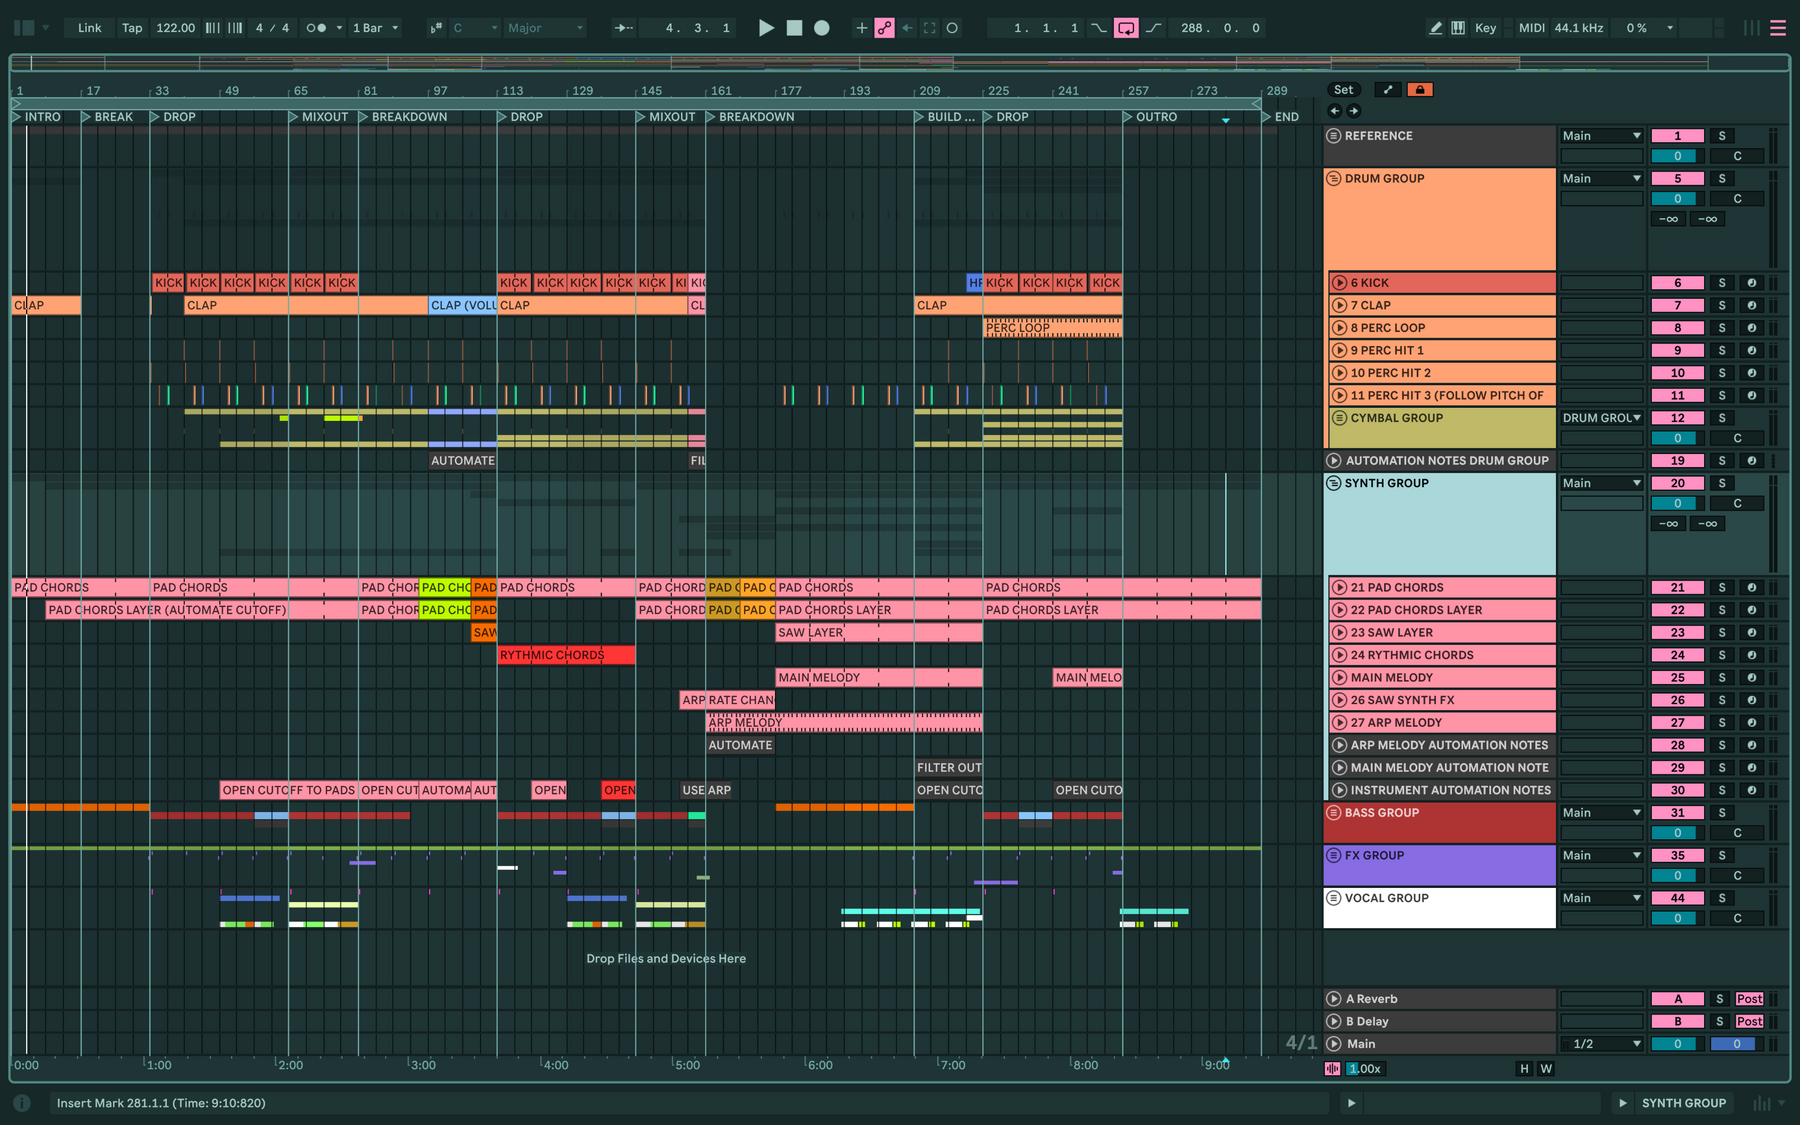The image size is (1800, 1125).
Task: Toggle the Lock Envelopes orange lock icon
Action: pos(1419,90)
